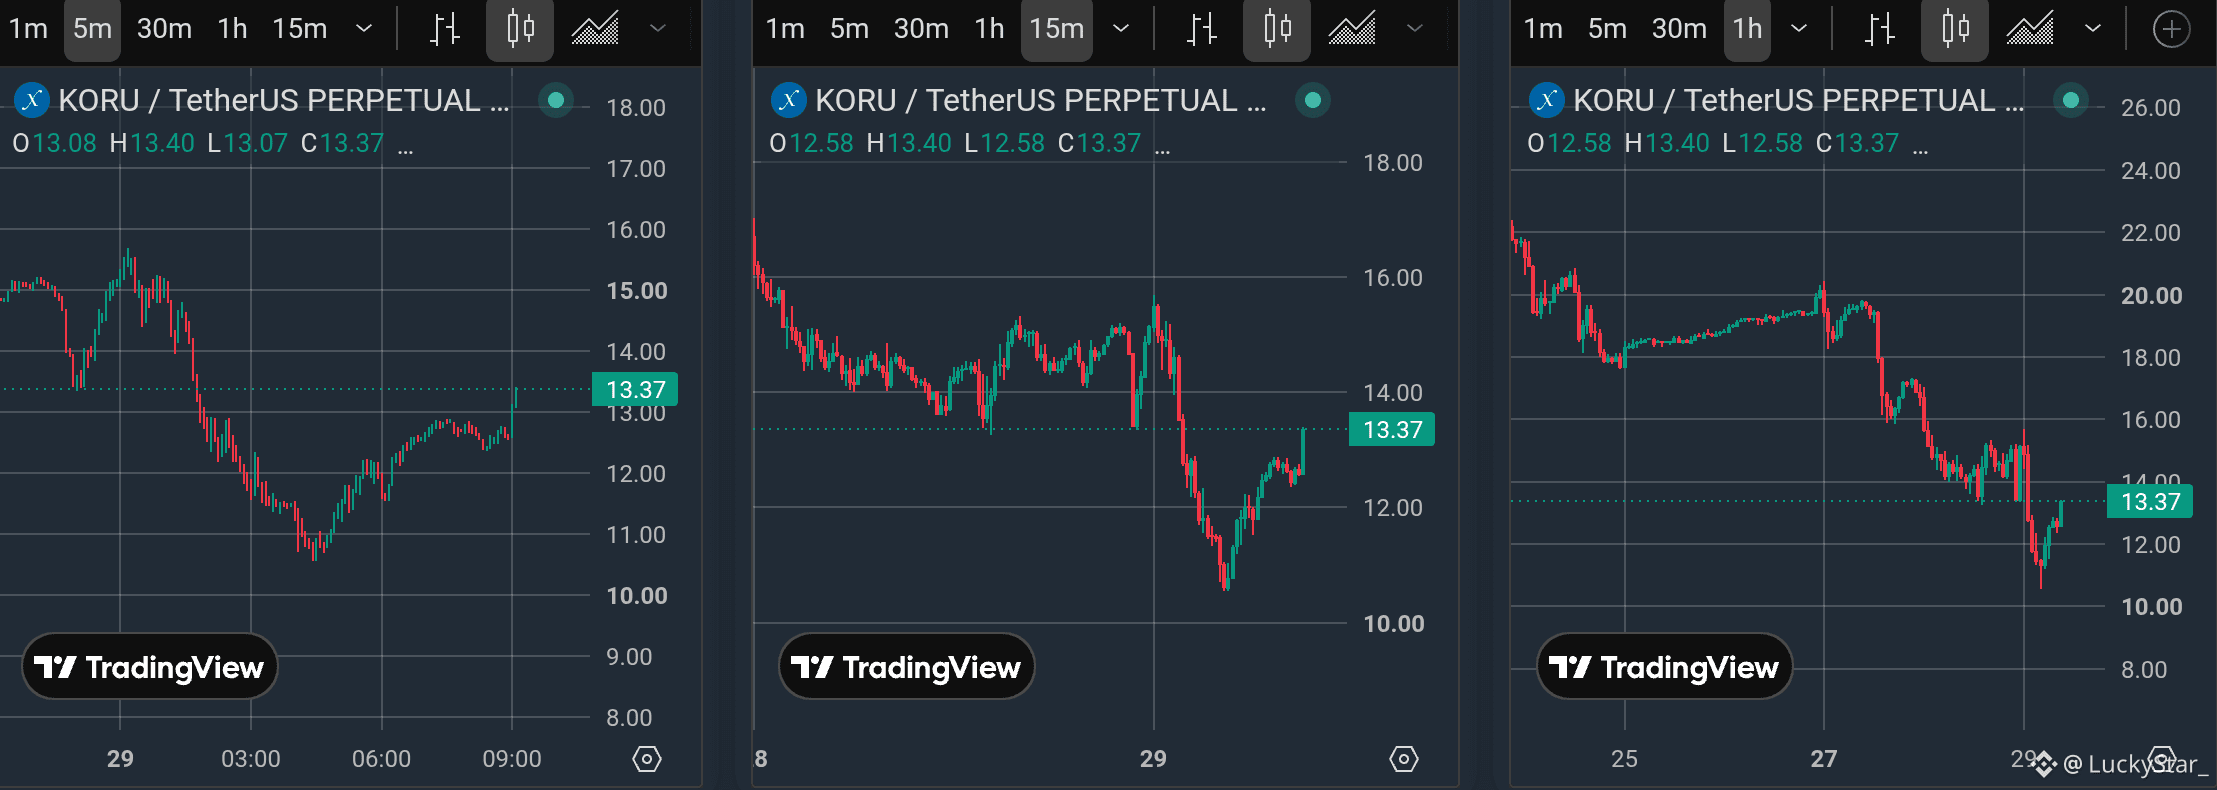Select area chart style in right chart
The image size is (2217, 790).
[x=2030, y=29]
